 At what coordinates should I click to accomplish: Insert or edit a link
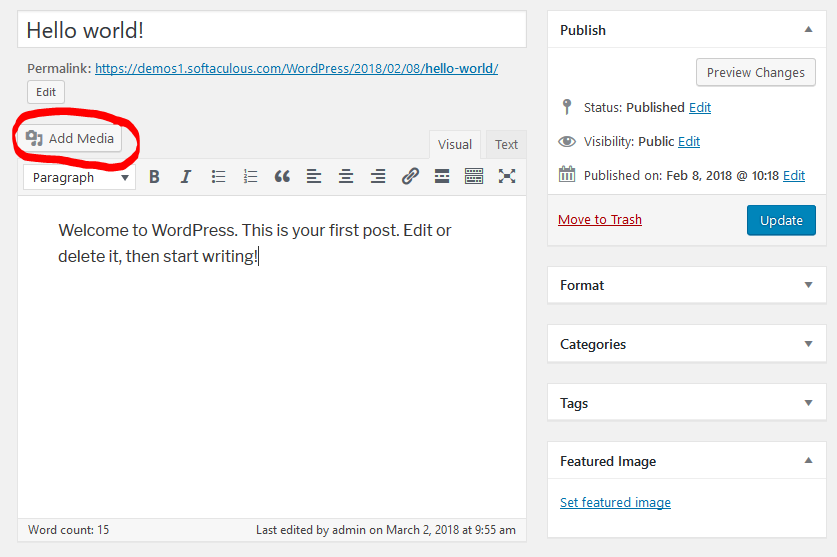pos(410,176)
